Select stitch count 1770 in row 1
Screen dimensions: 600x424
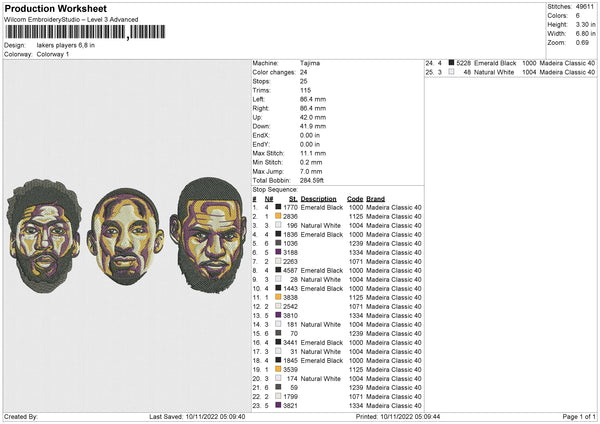290,207
